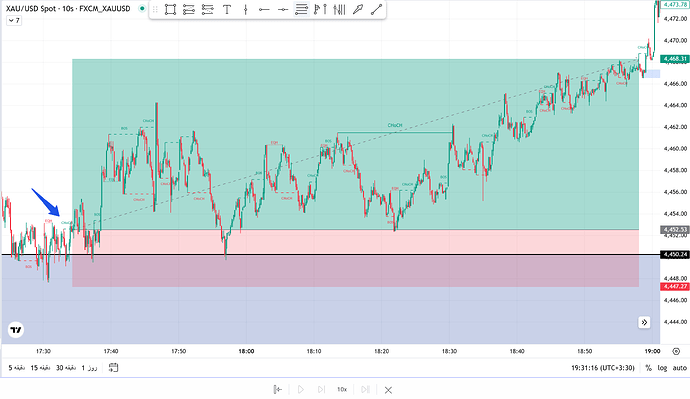690x399 pixels.
Task: Expand the collapsed indicators legend showing 7
Action: (x=14, y=20)
